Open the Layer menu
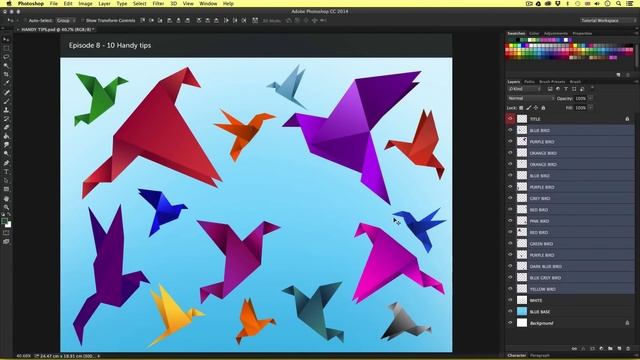640x360 pixels. [104, 3]
